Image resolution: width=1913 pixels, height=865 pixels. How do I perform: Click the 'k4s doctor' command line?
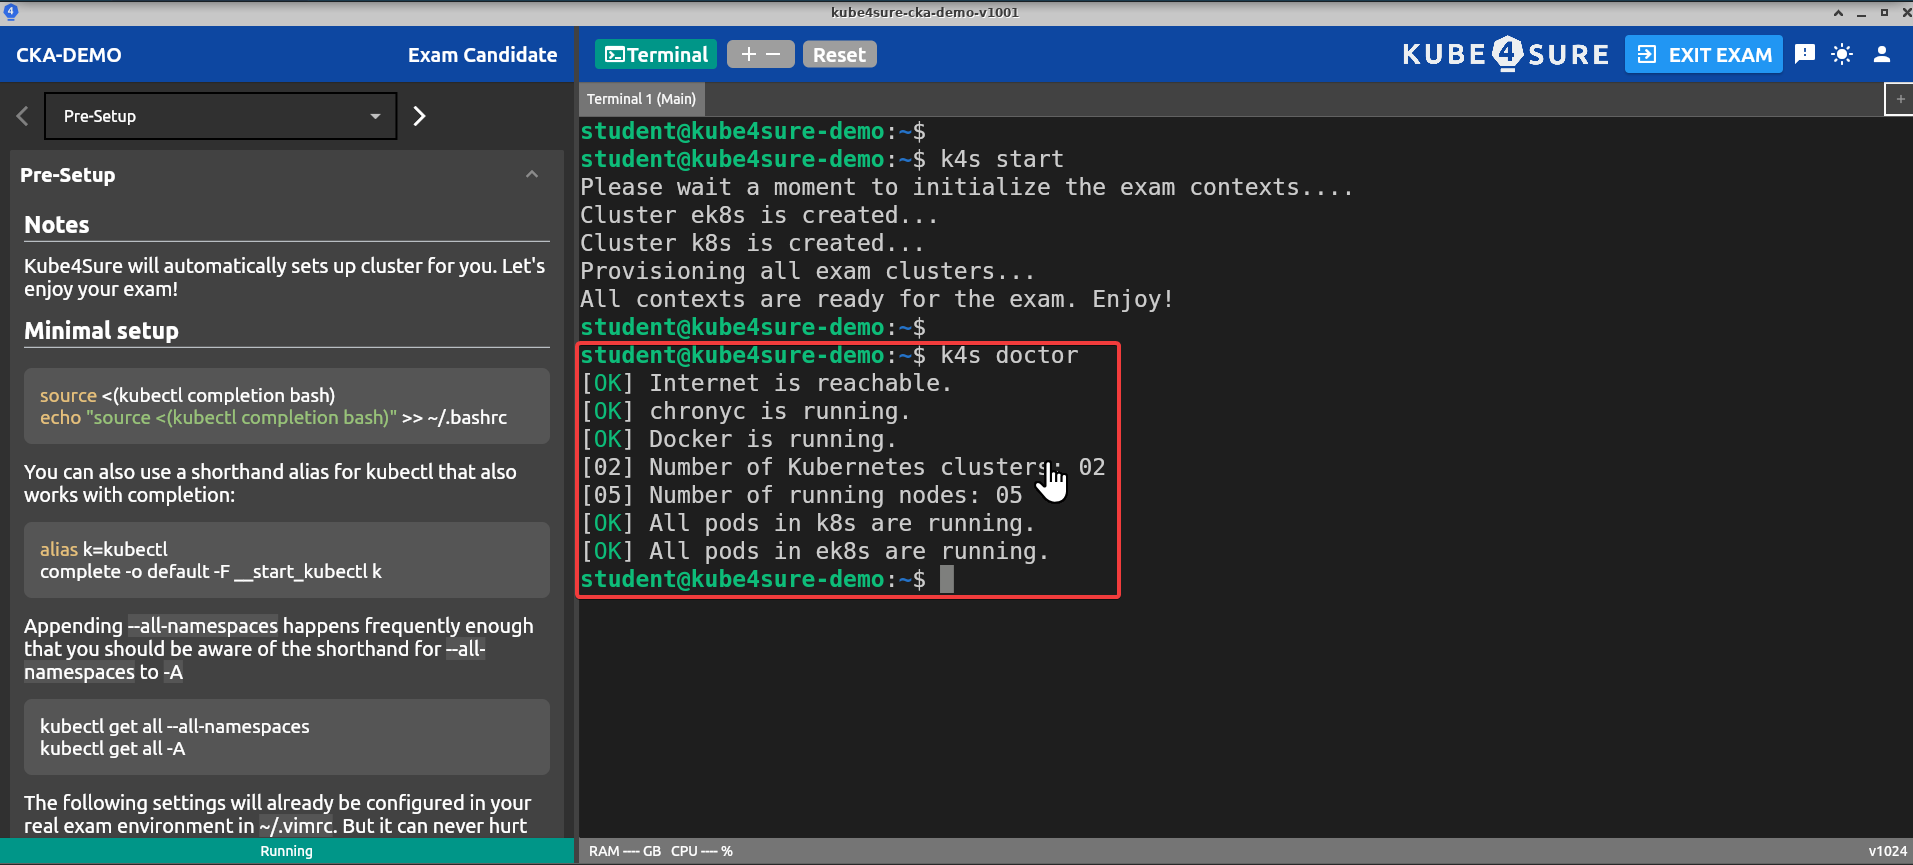(829, 355)
